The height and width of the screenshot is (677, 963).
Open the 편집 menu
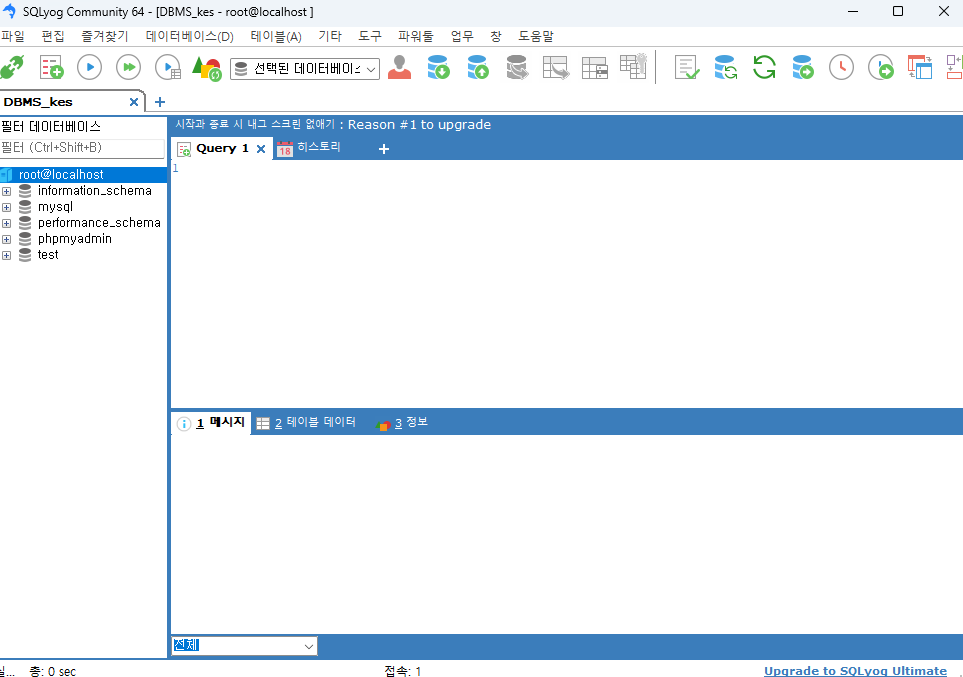point(53,36)
